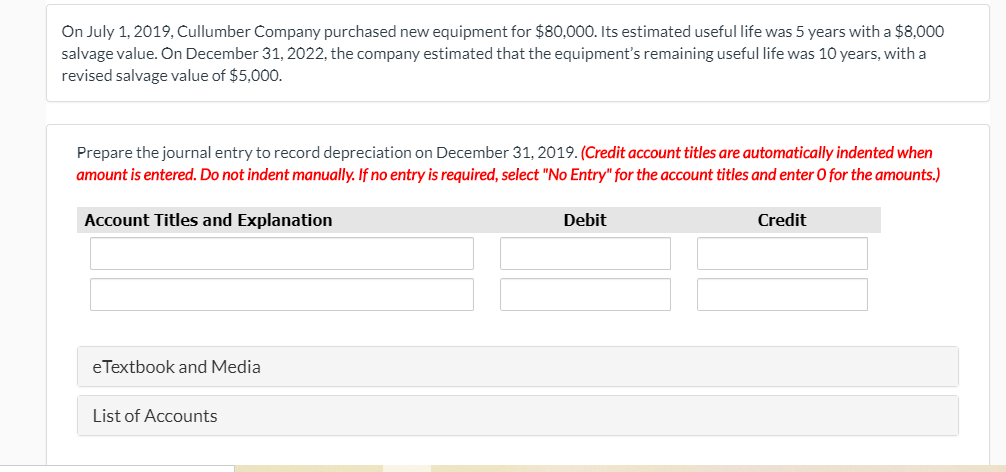Click the Debit column header
This screenshot has height=472, width=1006.
tap(585, 220)
